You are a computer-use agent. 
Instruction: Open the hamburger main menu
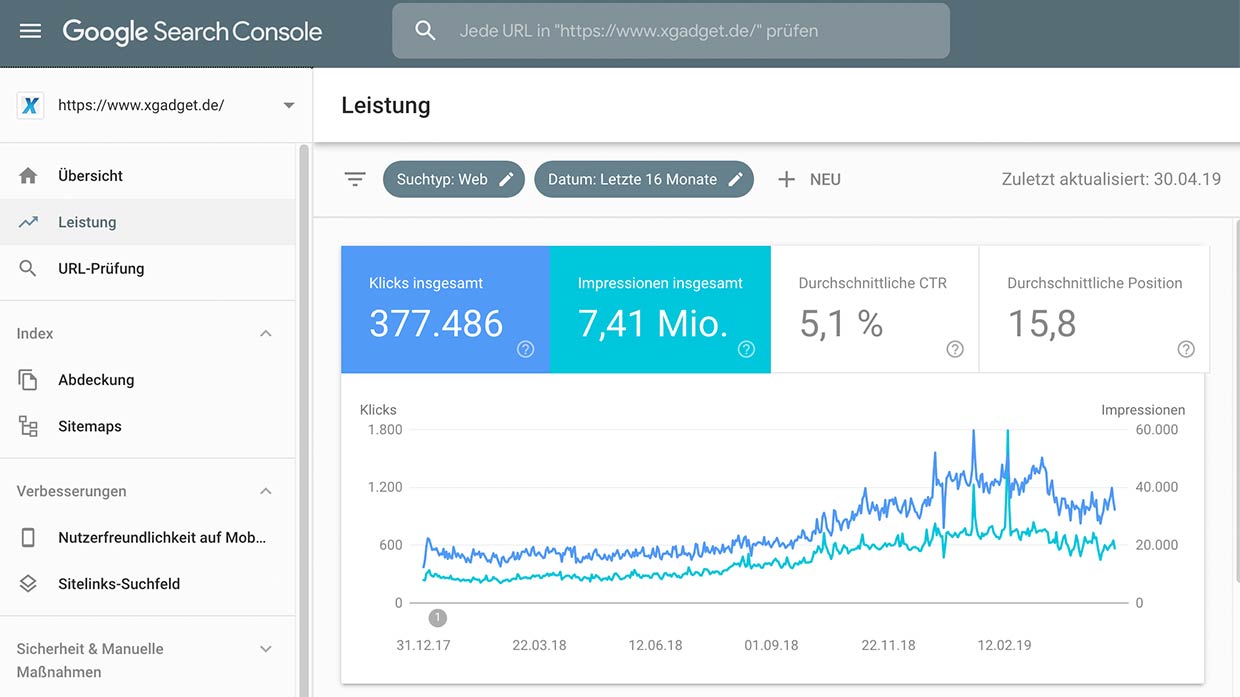[x=30, y=31]
